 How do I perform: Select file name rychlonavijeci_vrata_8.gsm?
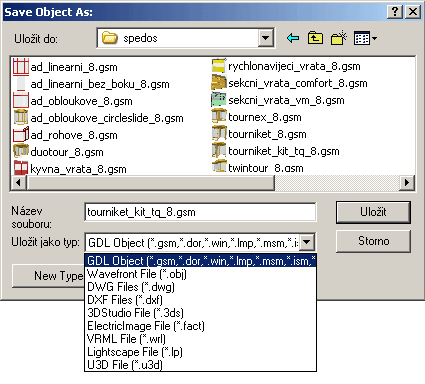294,66
